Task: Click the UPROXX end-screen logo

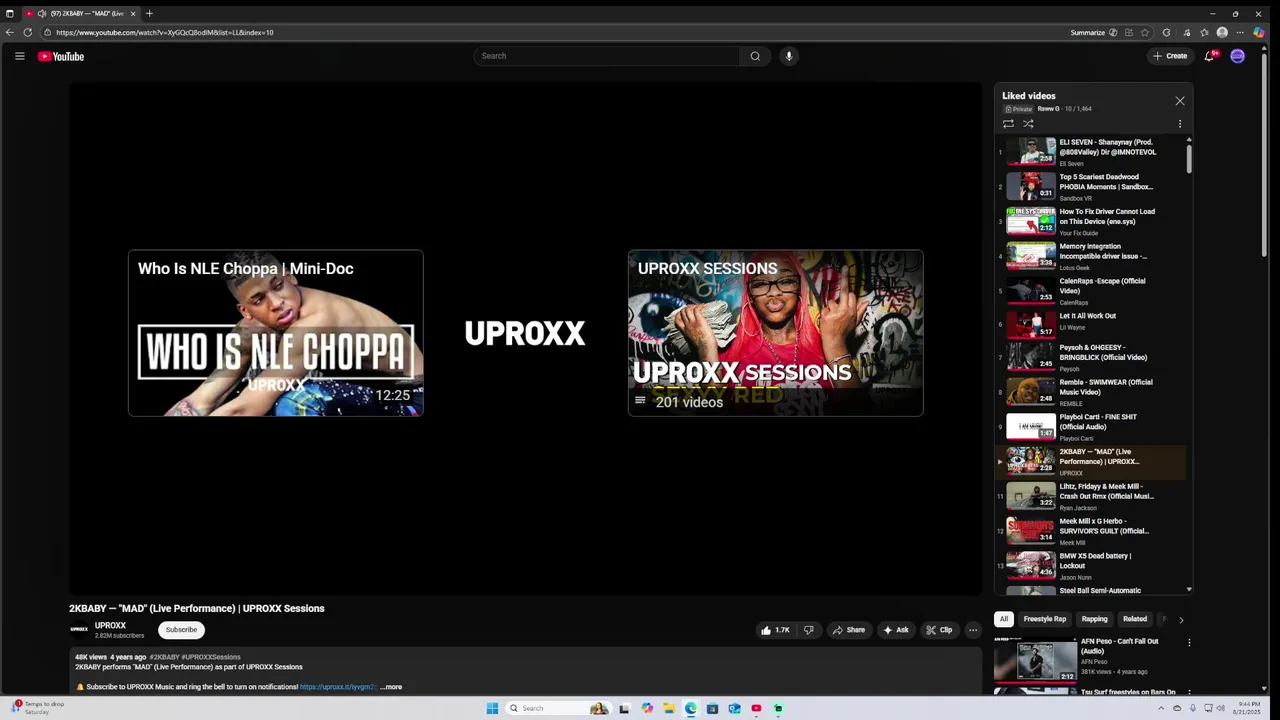Action: click(525, 333)
